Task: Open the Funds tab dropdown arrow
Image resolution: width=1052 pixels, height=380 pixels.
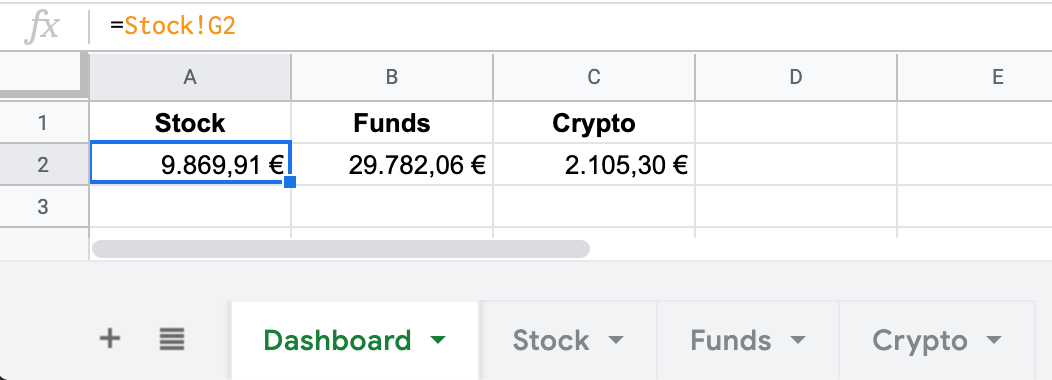Action: click(x=797, y=340)
